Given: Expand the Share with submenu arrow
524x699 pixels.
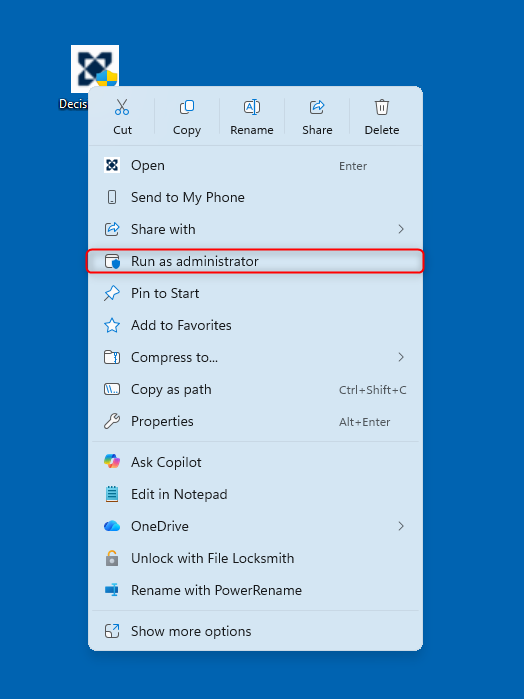Looking at the screenshot, I should [x=401, y=229].
